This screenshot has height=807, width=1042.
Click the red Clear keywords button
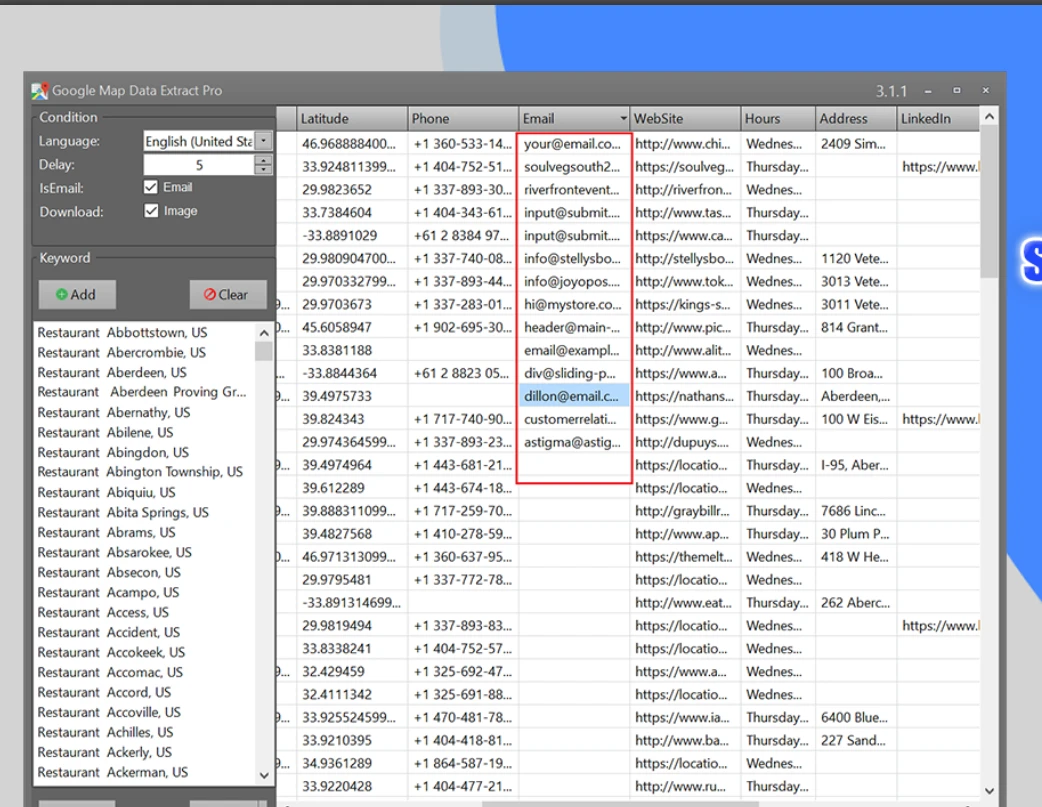[x=227, y=295]
